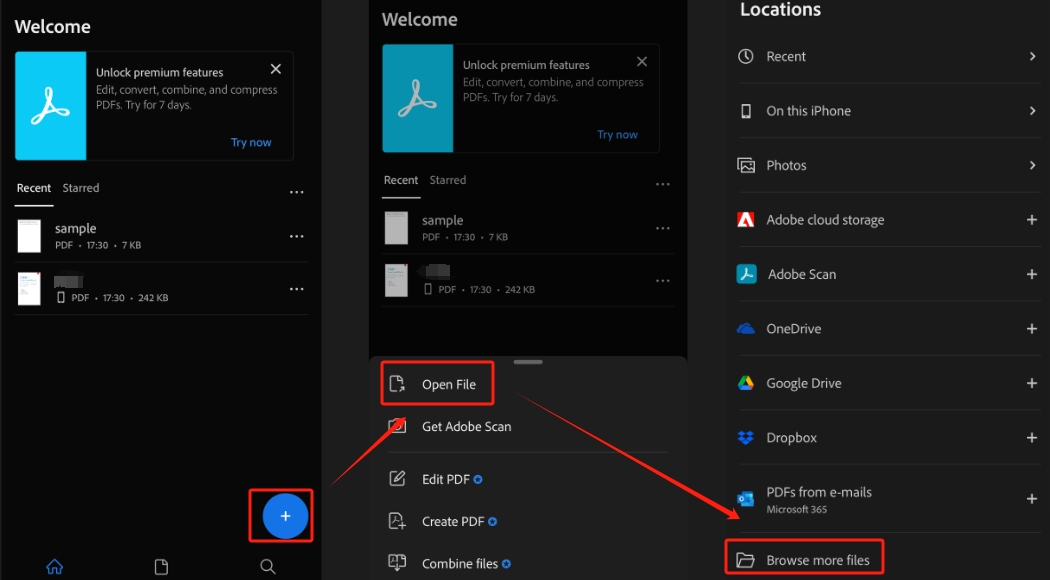Tap the blue plus floating action button
The height and width of the screenshot is (580, 1050).
pos(285,516)
